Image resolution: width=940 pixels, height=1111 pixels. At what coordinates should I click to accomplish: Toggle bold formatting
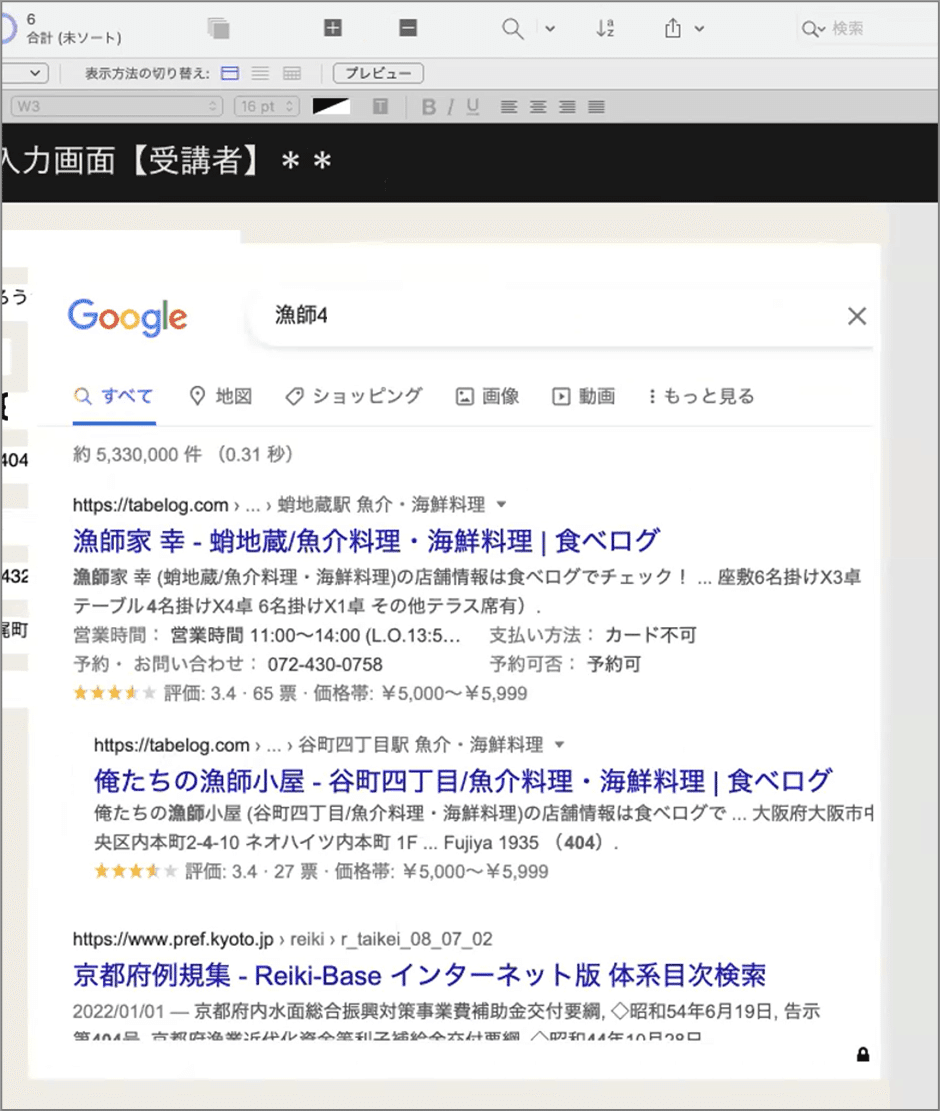(x=429, y=107)
